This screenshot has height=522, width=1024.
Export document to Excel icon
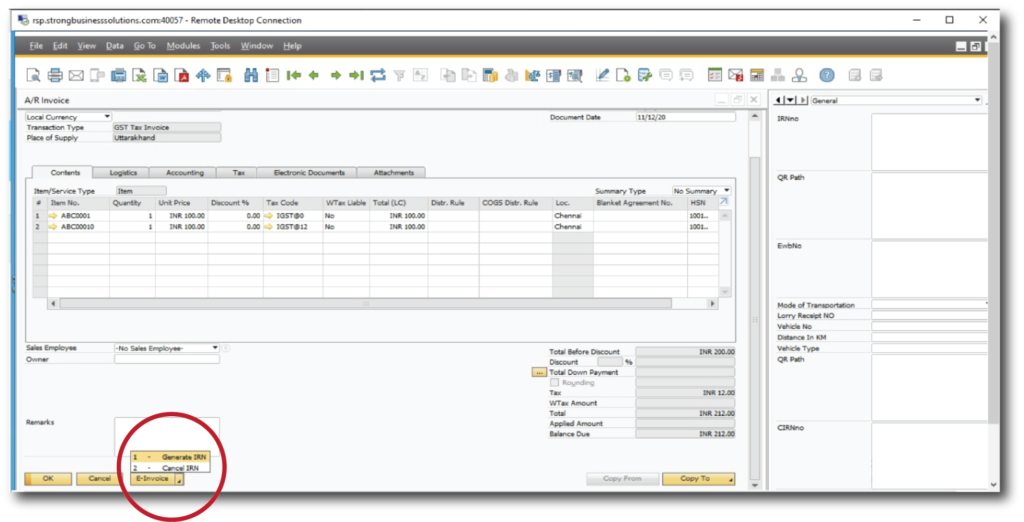(x=141, y=75)
